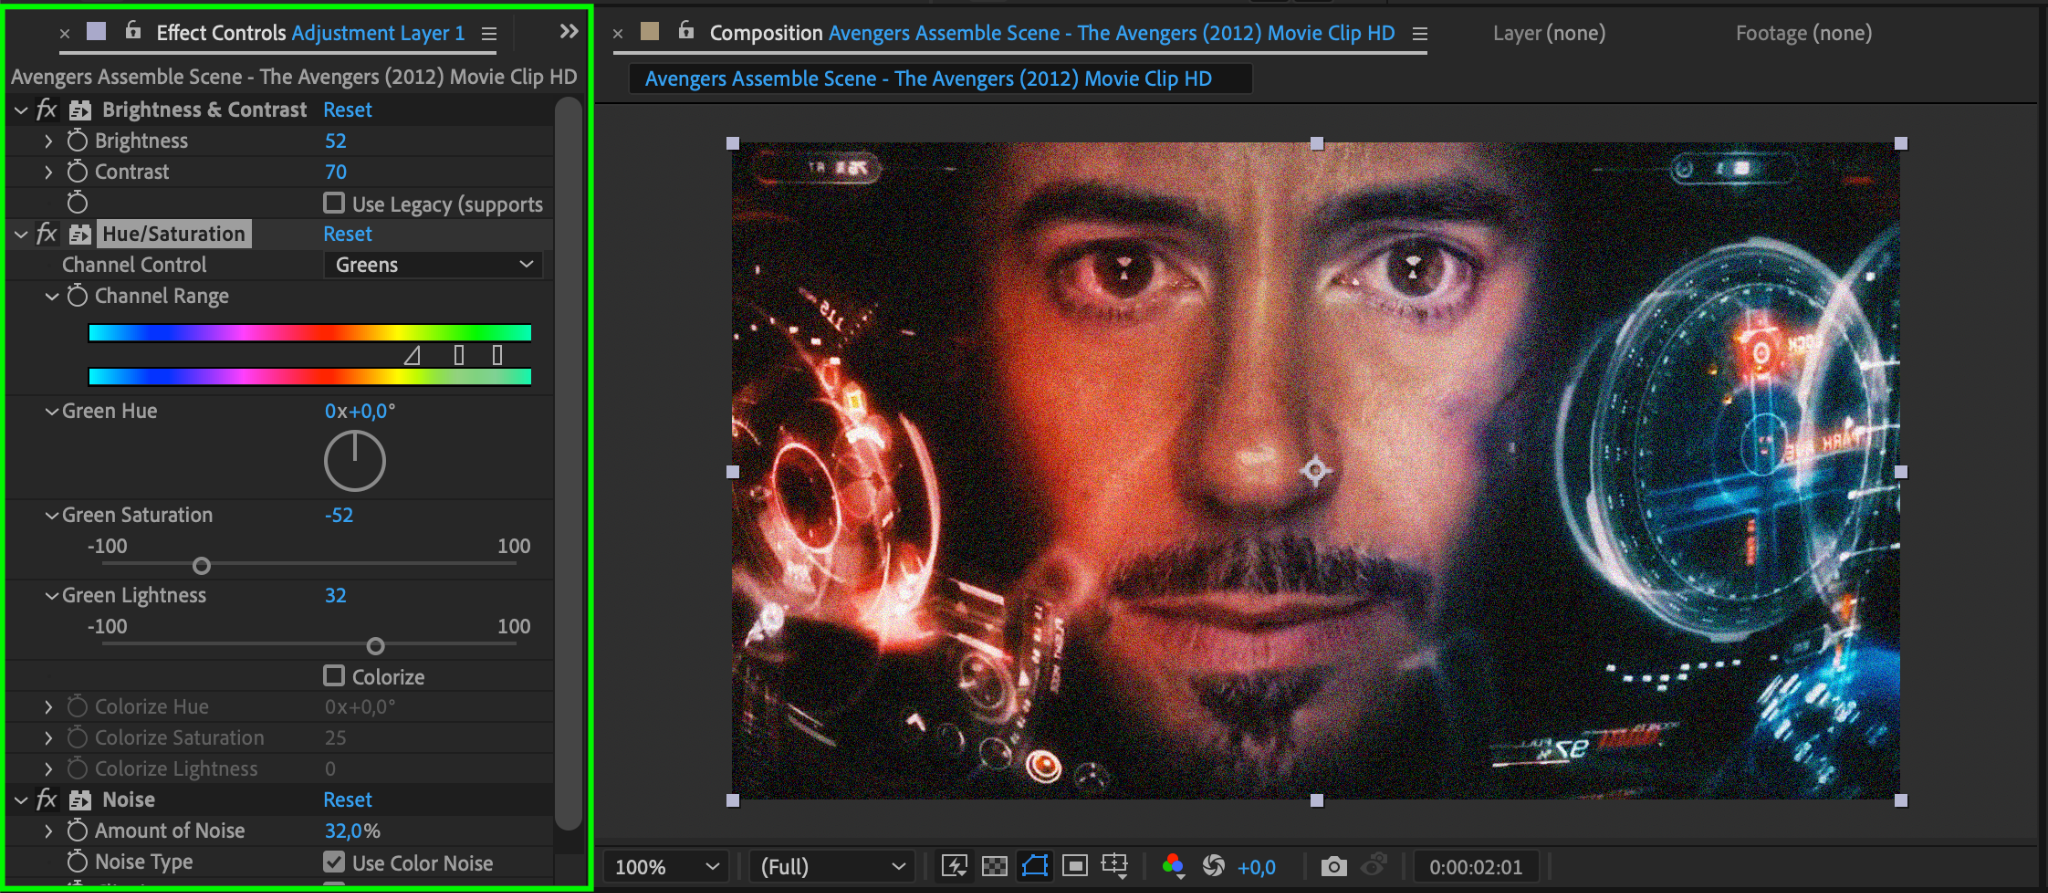Open the Composition panel menu
2048x893 pixels.
[x=1419, y=33]
